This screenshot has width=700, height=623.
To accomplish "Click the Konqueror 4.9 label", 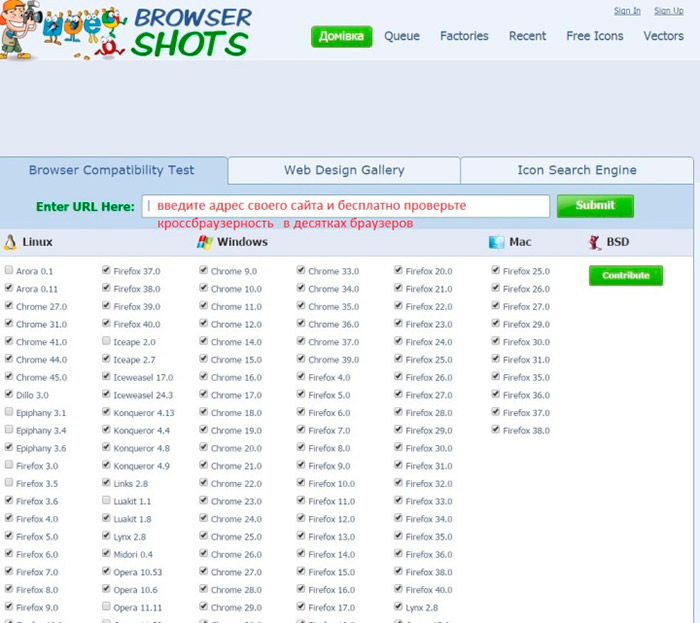I will pyautogui.click(x=142, y=466).
